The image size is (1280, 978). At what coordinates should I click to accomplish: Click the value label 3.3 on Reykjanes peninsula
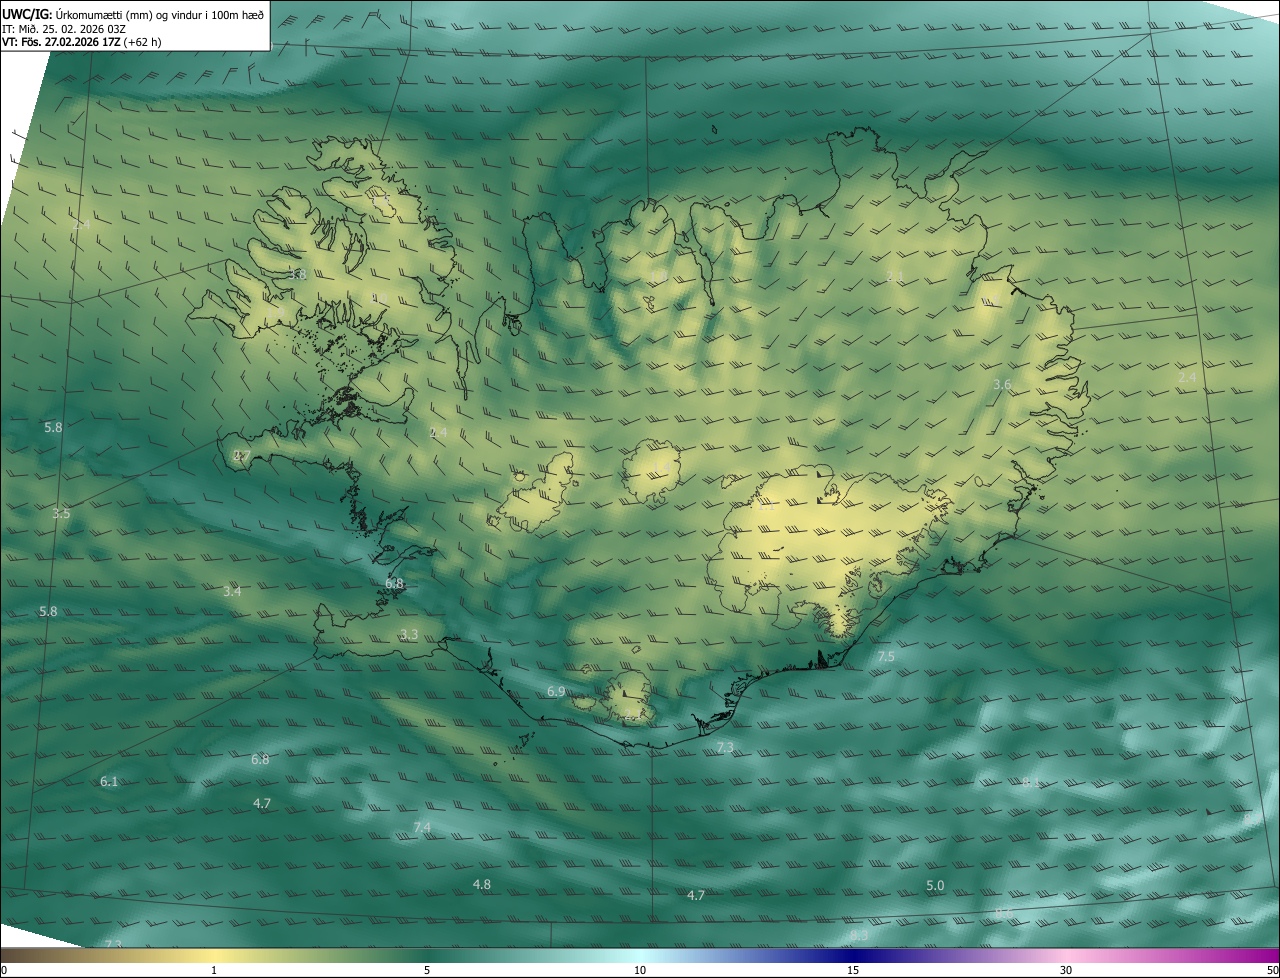pos(409,635)
